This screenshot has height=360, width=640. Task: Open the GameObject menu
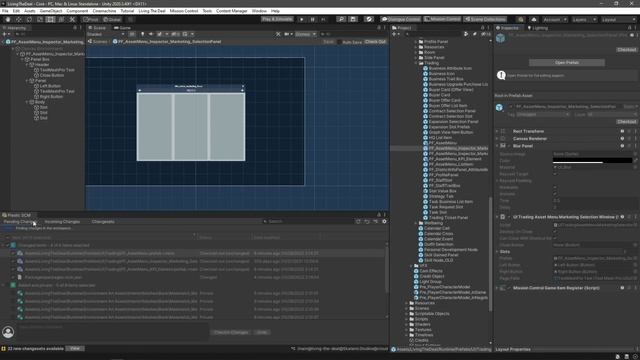(51, 11)
